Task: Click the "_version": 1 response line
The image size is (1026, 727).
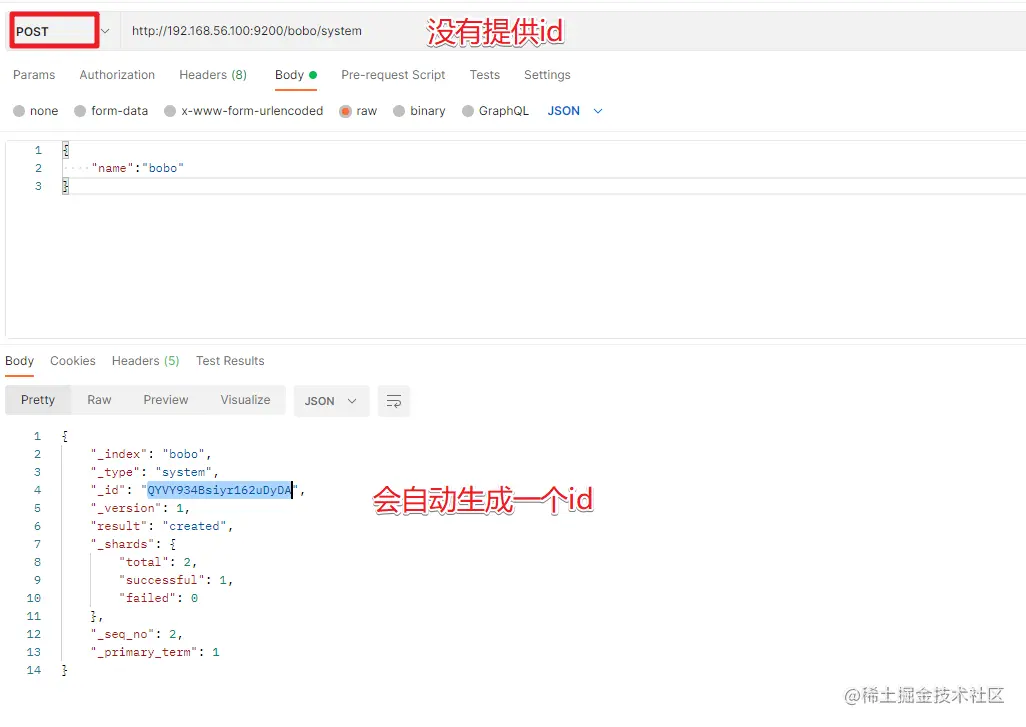Action: 140,508
